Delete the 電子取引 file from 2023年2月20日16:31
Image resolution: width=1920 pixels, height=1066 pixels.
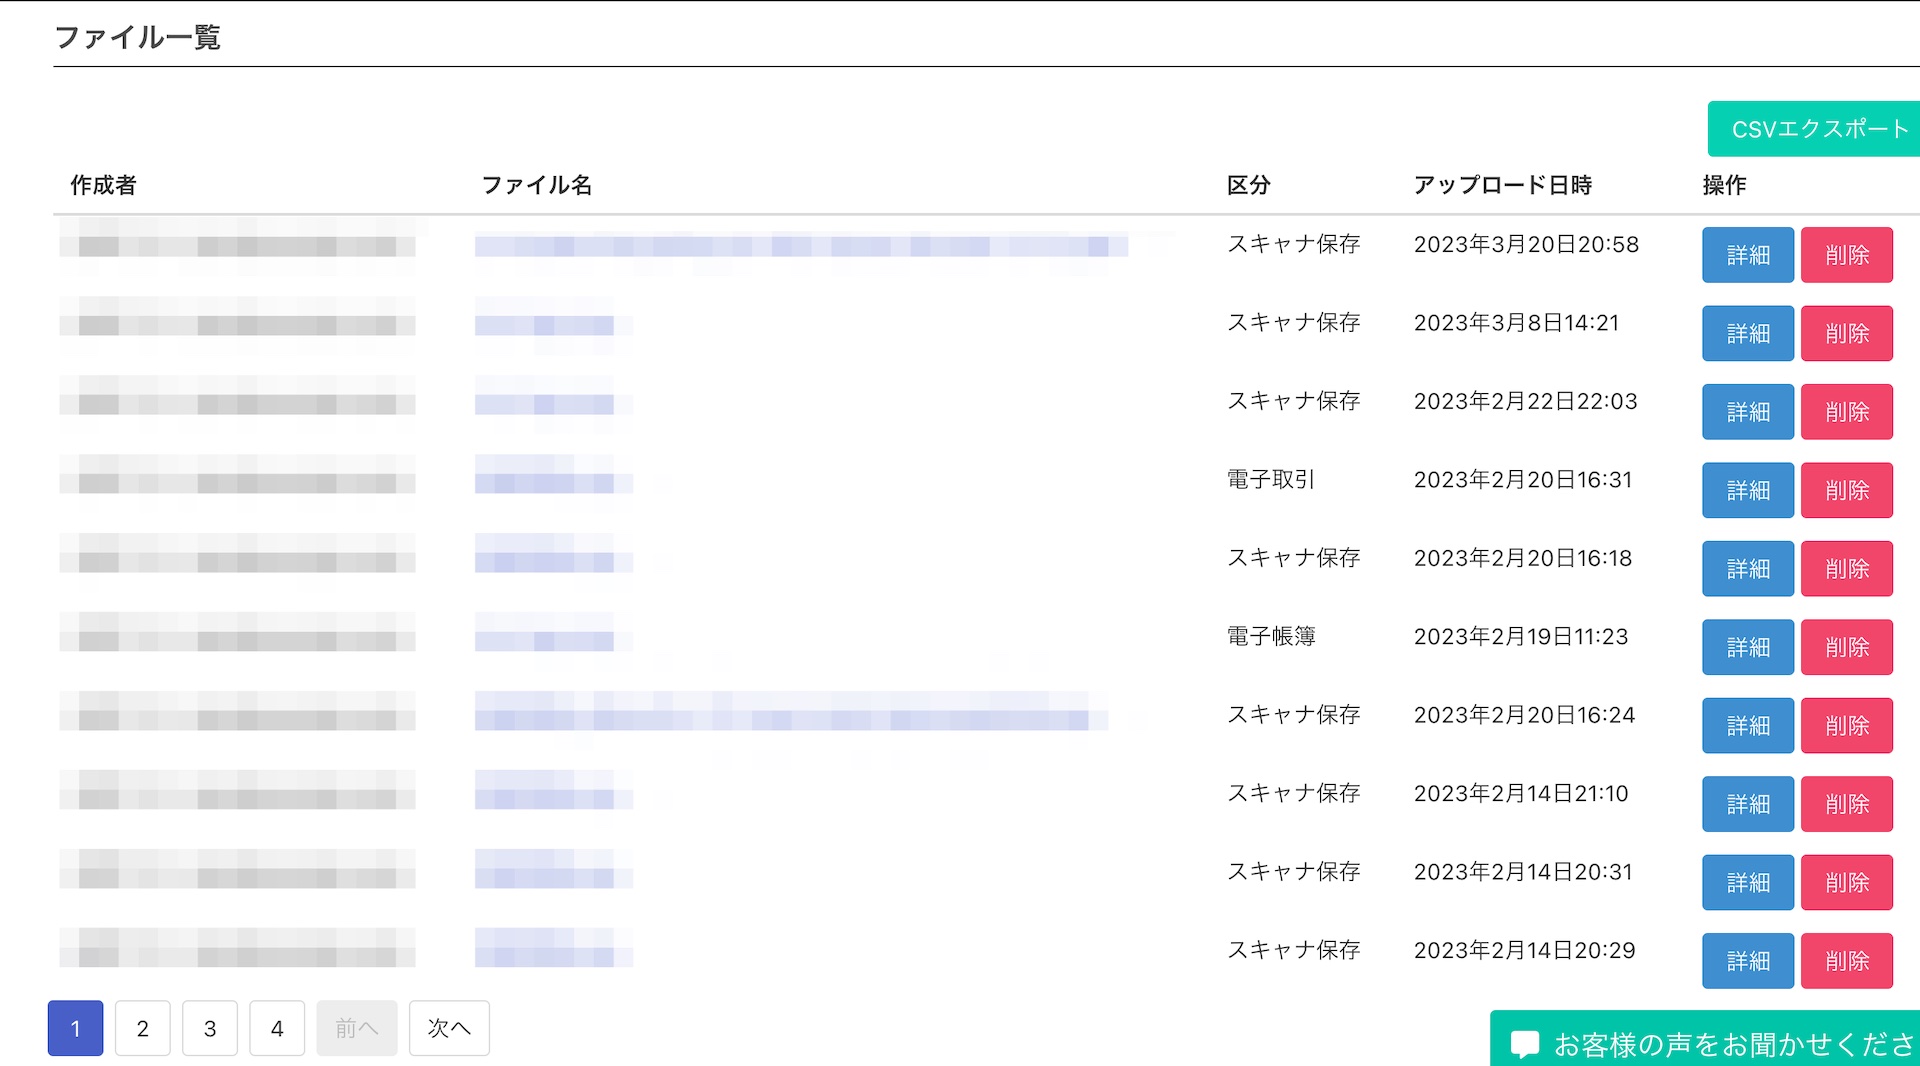1847,490
